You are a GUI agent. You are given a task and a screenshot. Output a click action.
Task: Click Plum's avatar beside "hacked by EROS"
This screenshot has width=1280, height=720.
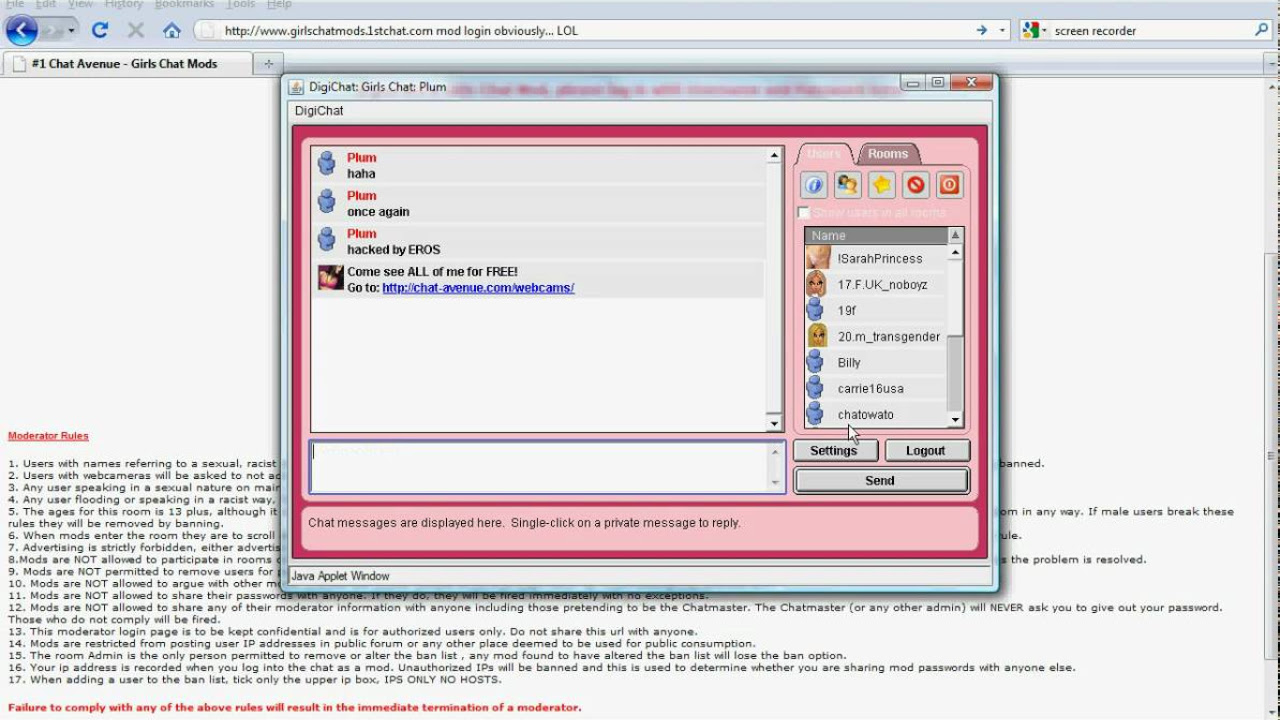326,239
